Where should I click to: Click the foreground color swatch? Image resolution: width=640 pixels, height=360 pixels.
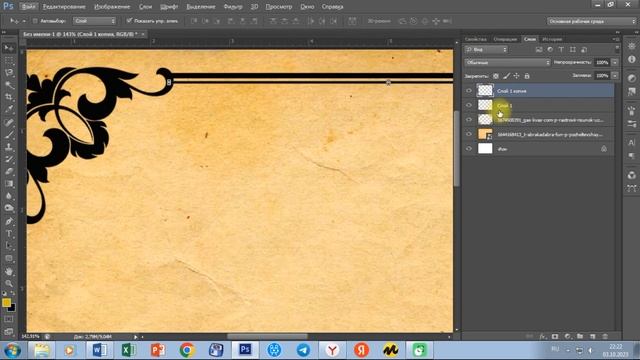(x=6, y=302)
